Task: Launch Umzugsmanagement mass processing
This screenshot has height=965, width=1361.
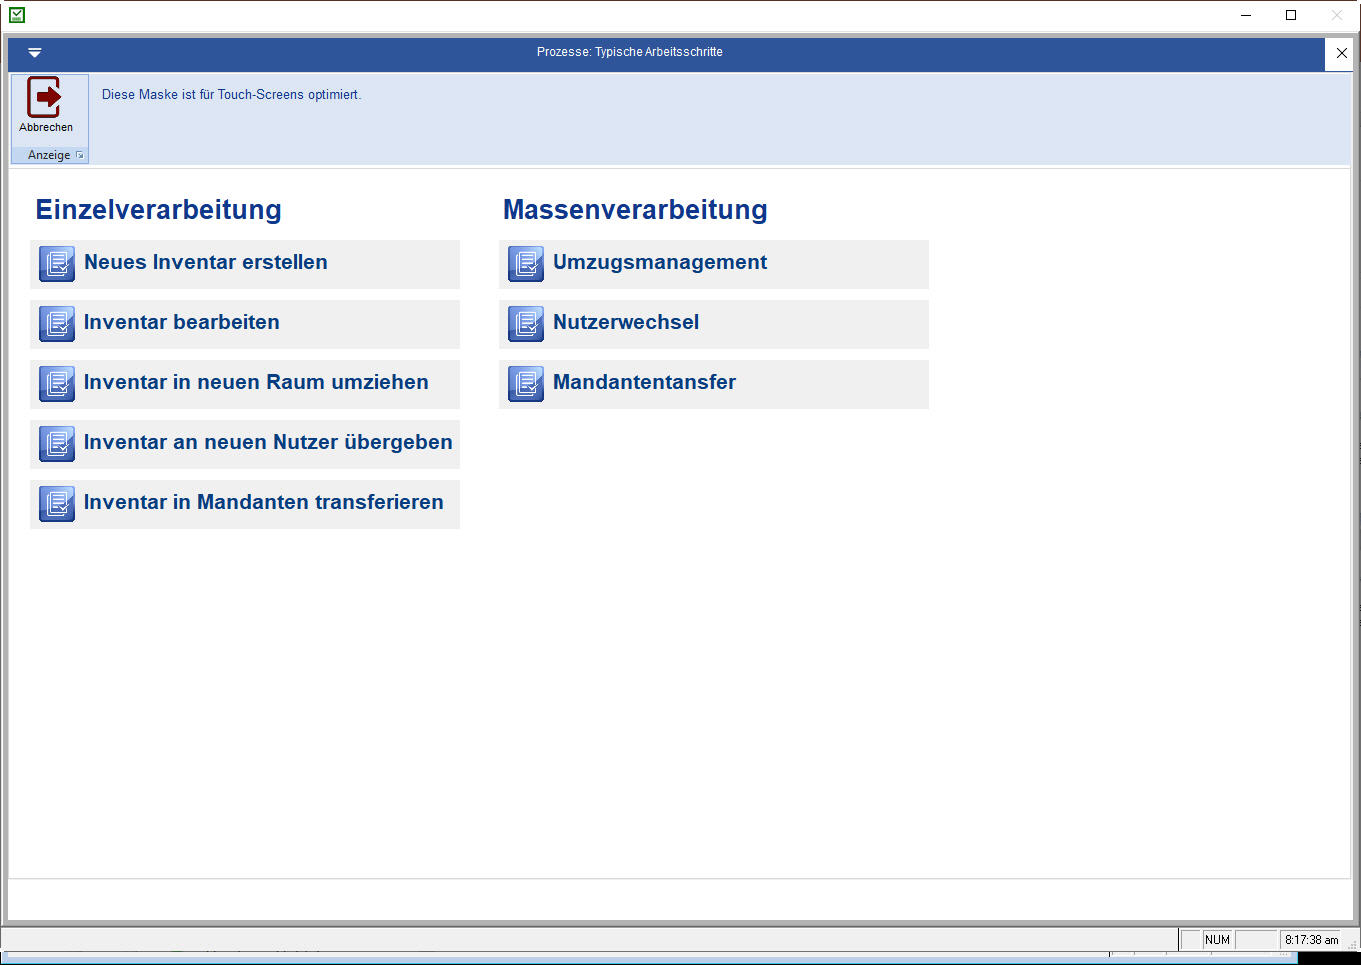Action: click(660, 263)
